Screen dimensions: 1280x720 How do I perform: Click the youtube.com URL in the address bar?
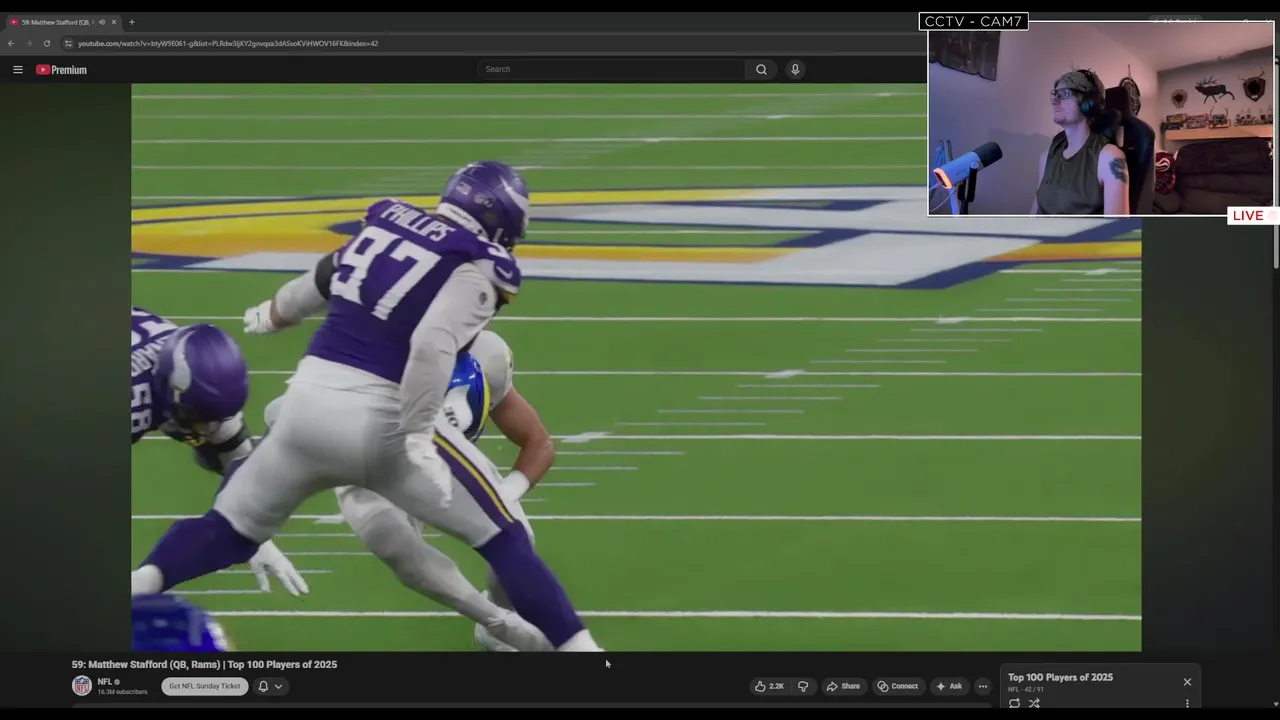(228, 43)
